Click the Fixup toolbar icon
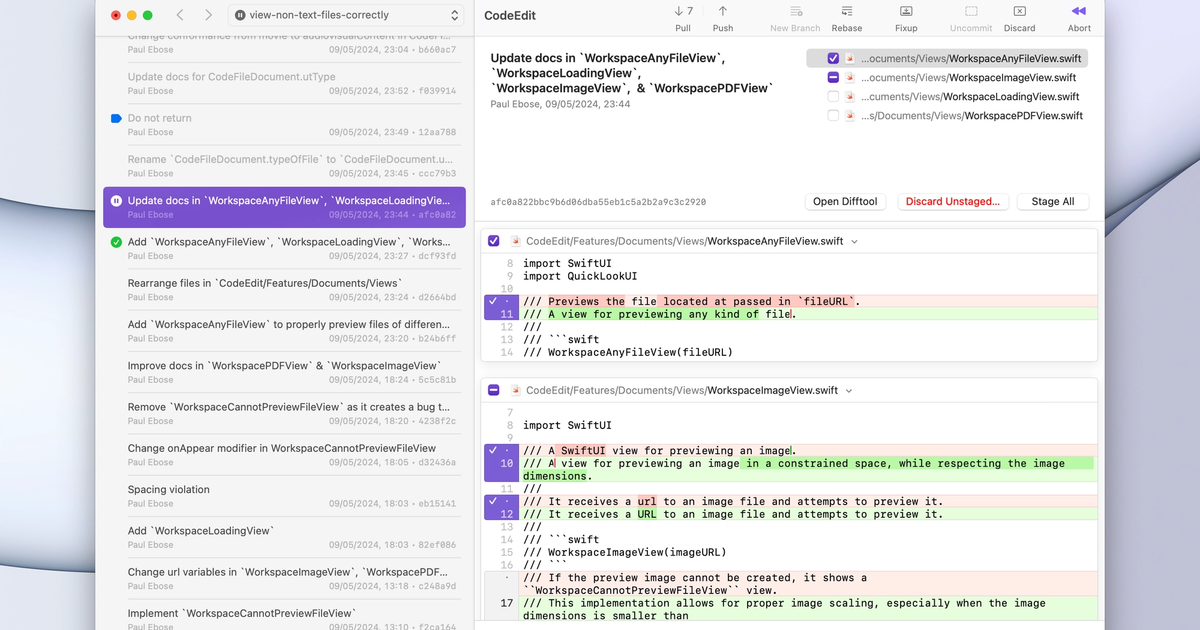 (x=906, y=12)
